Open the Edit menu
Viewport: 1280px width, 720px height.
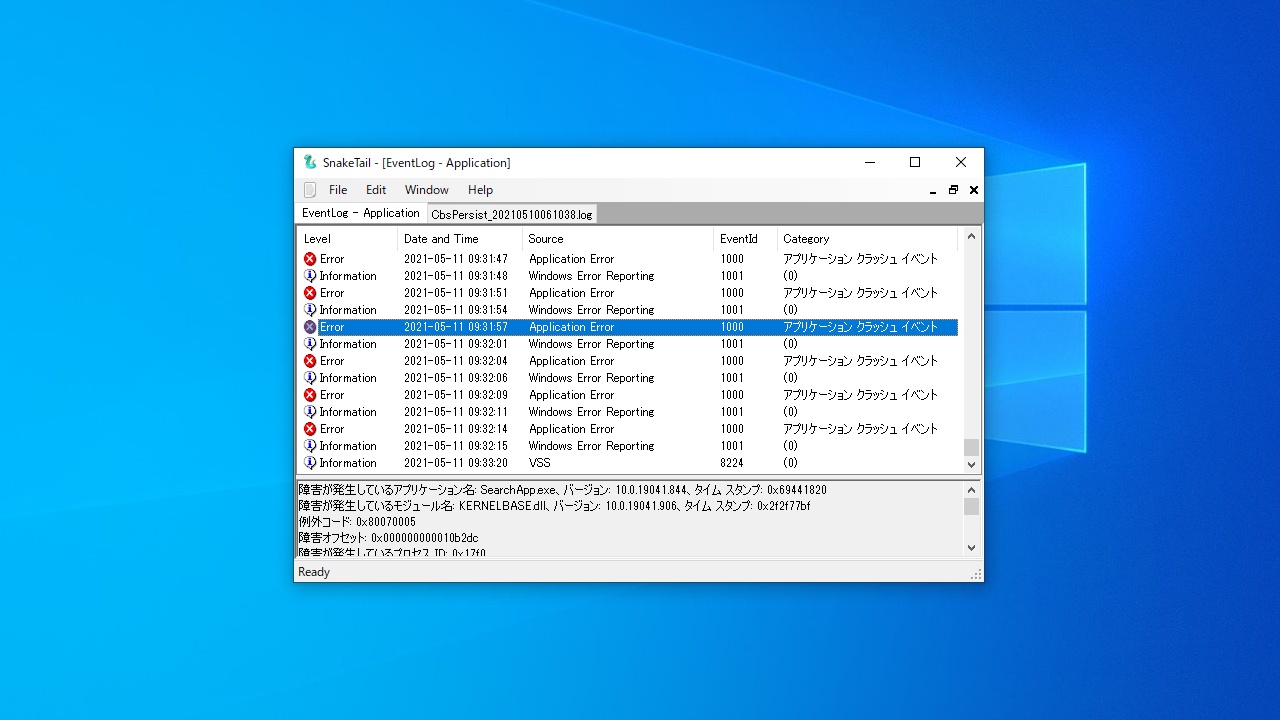tap(376, 190)
